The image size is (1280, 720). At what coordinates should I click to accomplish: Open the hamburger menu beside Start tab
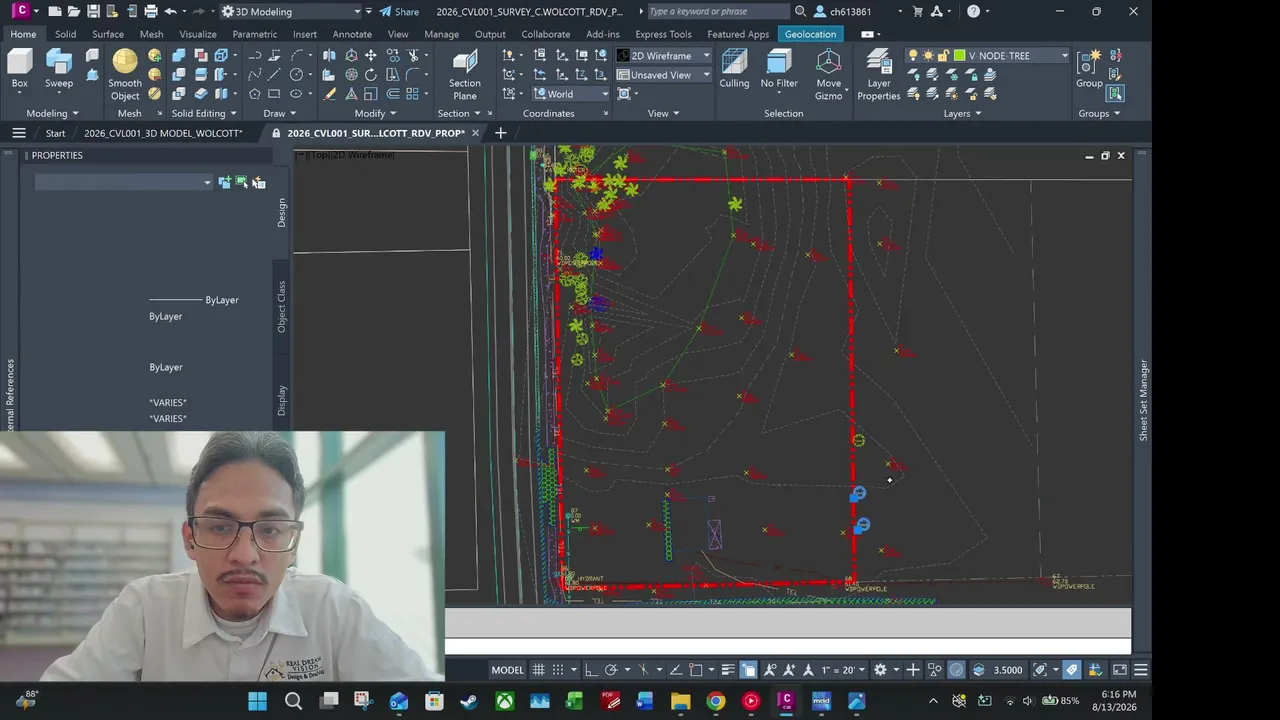(18, 133)
